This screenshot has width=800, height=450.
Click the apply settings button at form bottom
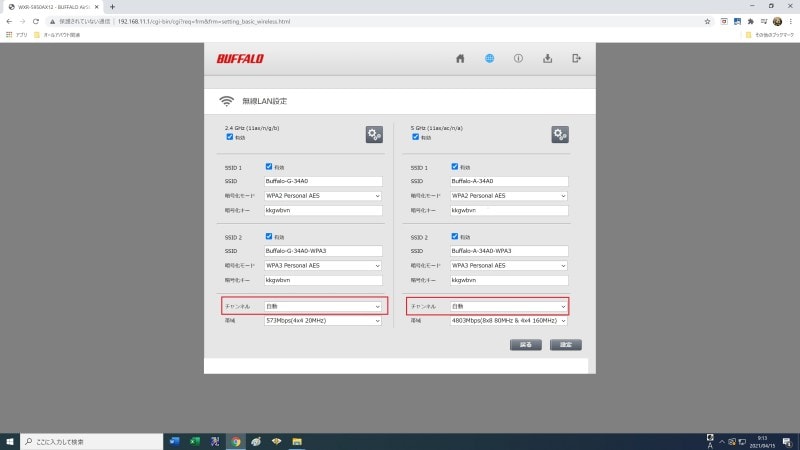pyautogui.click(x=565, y=345)
